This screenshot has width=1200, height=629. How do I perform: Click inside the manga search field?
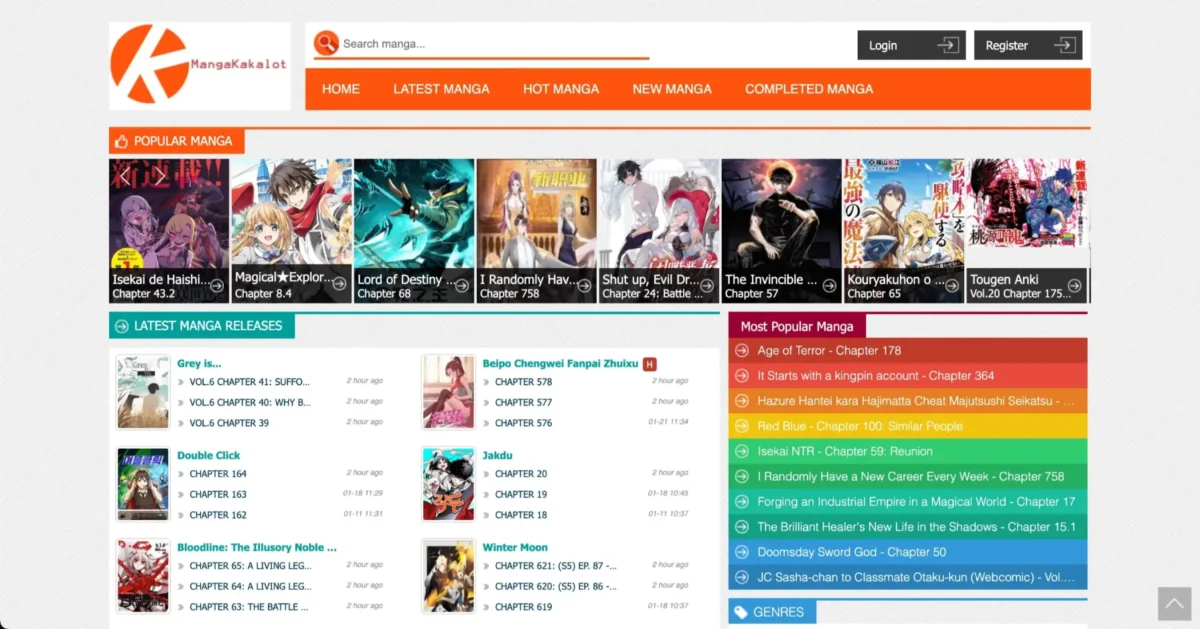[x=480, y=44]
